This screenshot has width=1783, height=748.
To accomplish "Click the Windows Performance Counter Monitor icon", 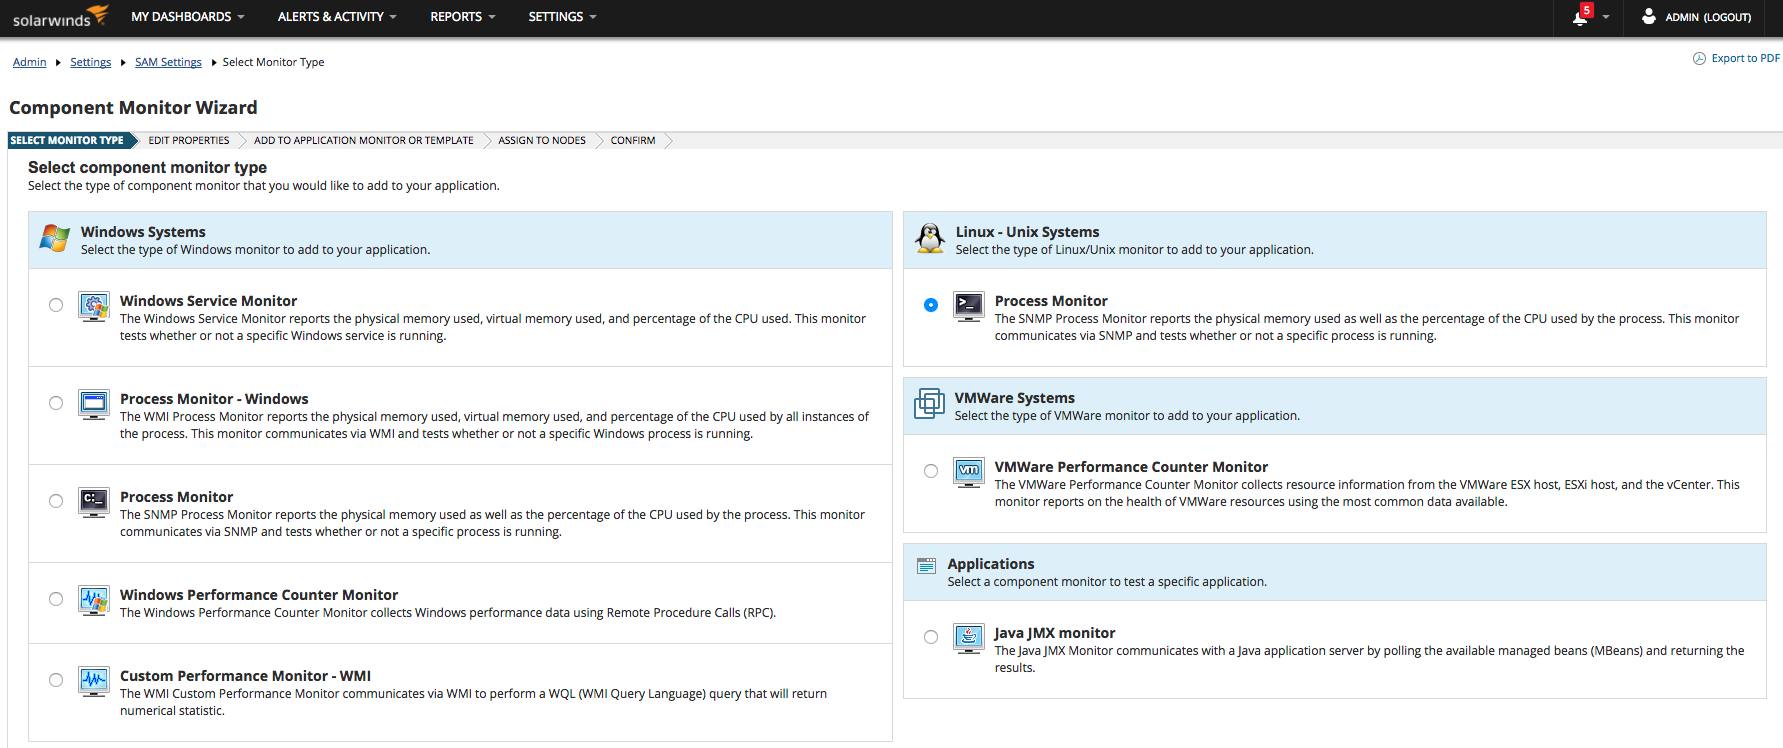I will (x=94, y=600).
